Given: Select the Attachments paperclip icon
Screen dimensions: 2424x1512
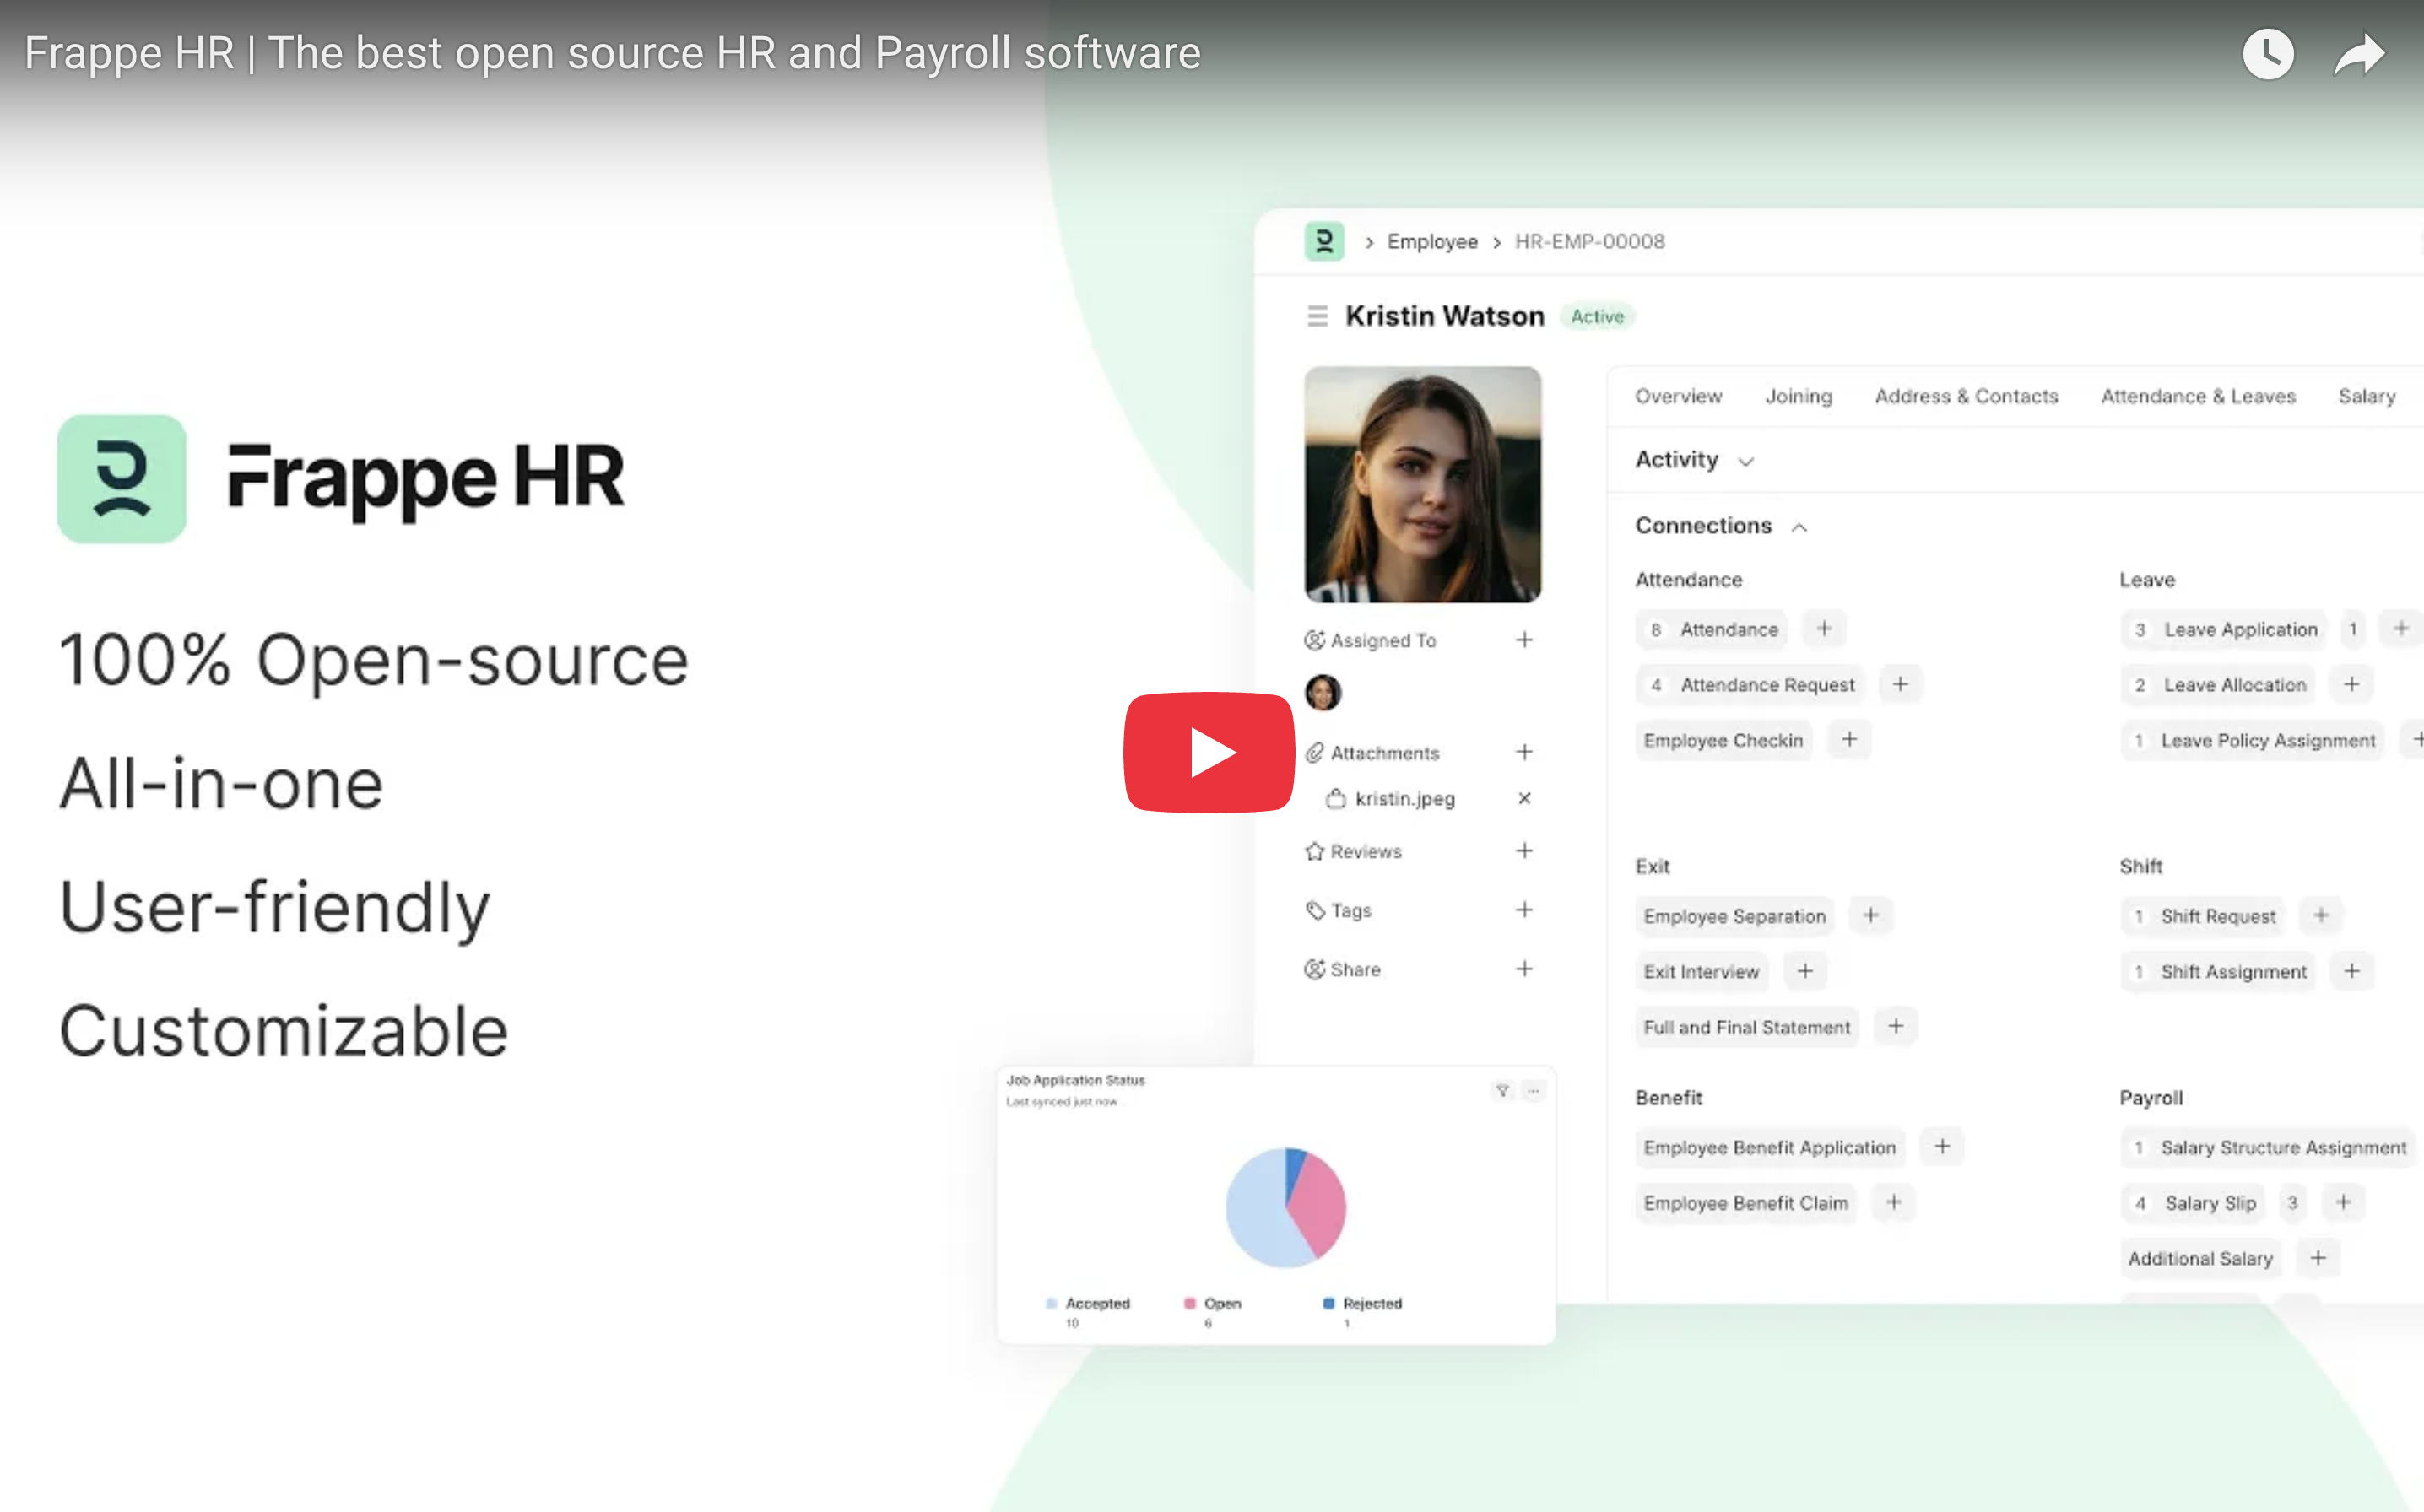Looking at the screenshot, I should point(1314,752).
